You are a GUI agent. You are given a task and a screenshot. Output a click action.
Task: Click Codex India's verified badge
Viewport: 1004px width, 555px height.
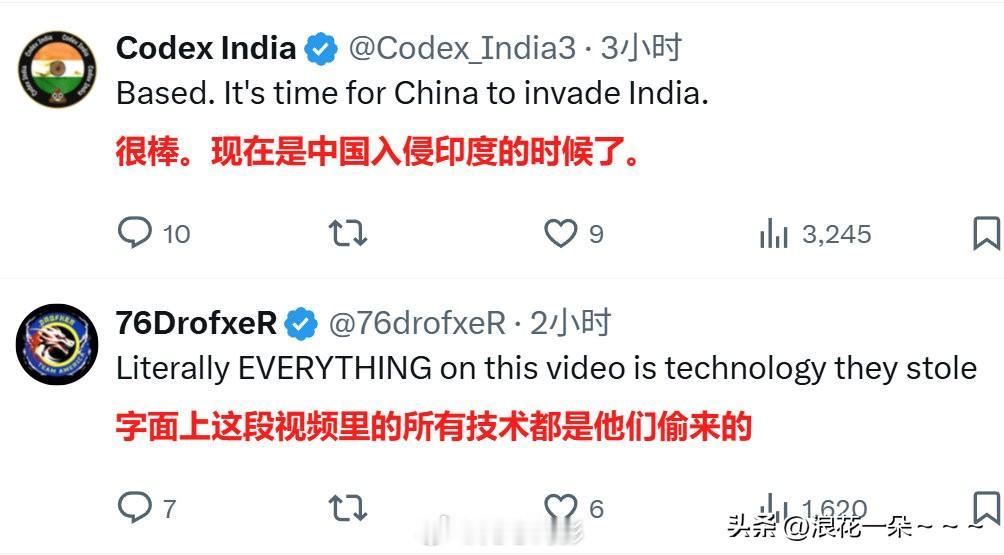click(x=321, y=49)
